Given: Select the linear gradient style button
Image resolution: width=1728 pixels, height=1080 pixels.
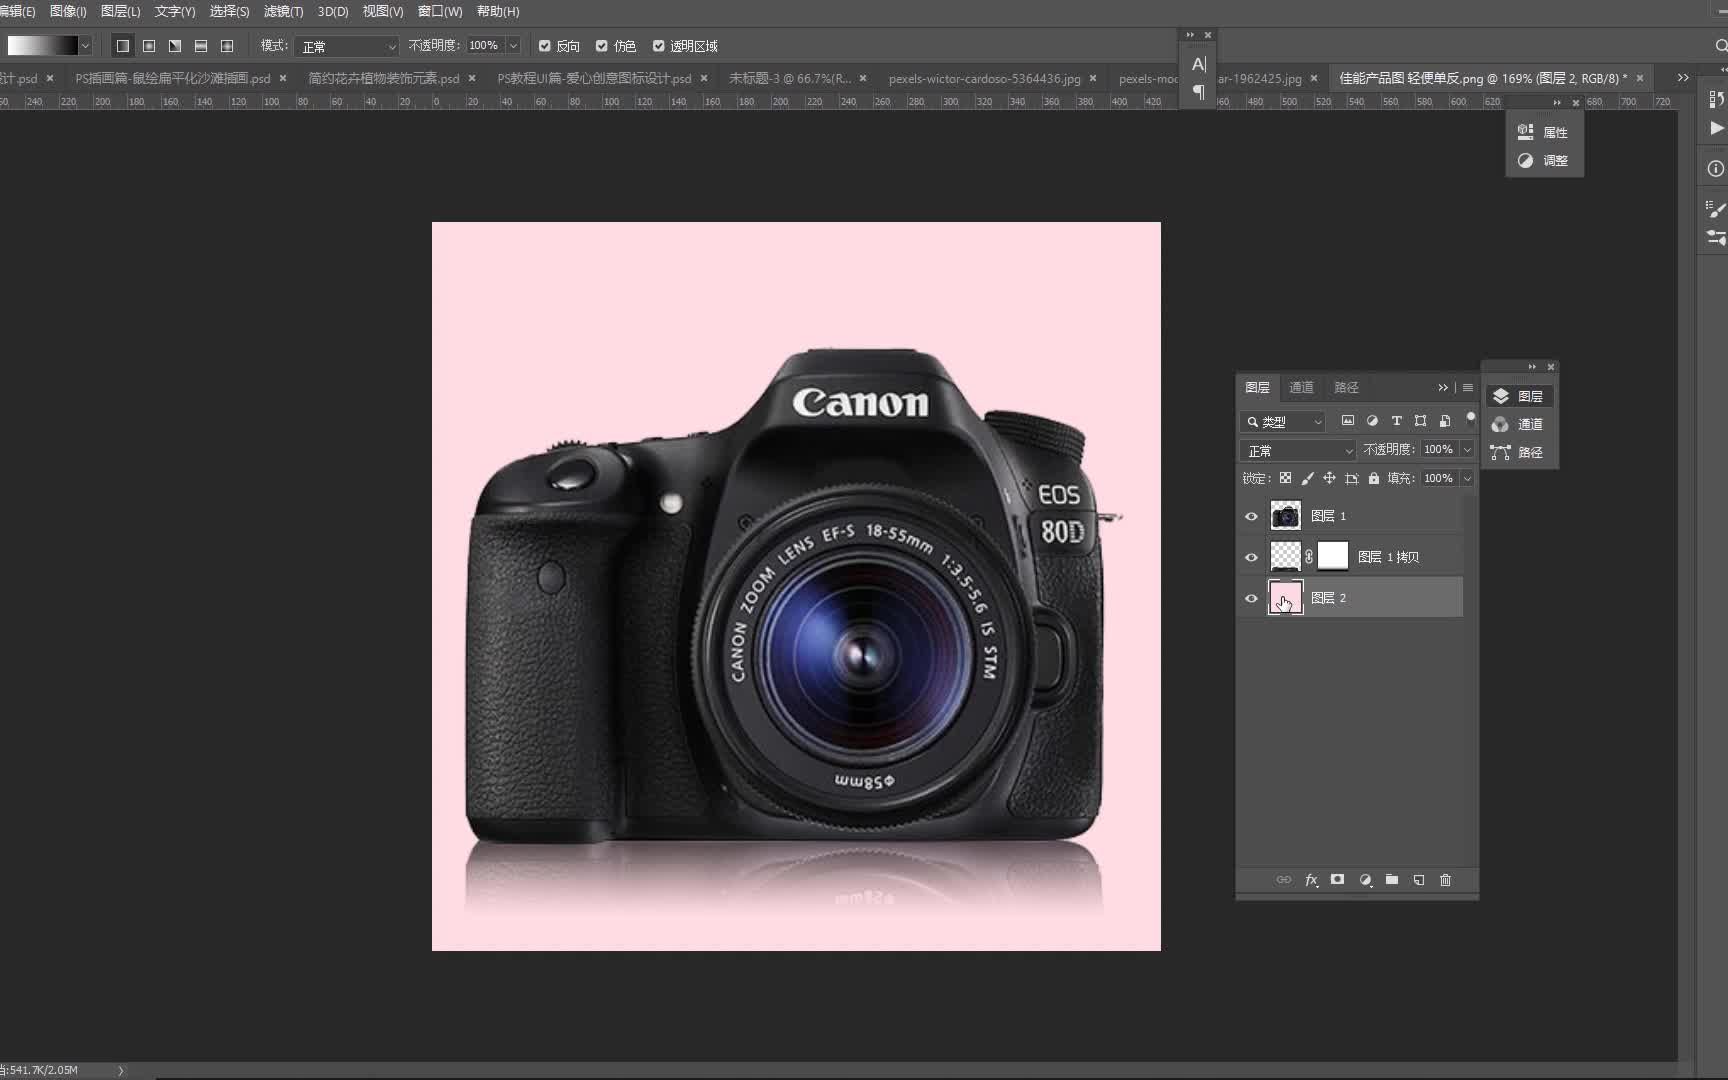Looking at the screenshot, I should [x=122, y=46].
